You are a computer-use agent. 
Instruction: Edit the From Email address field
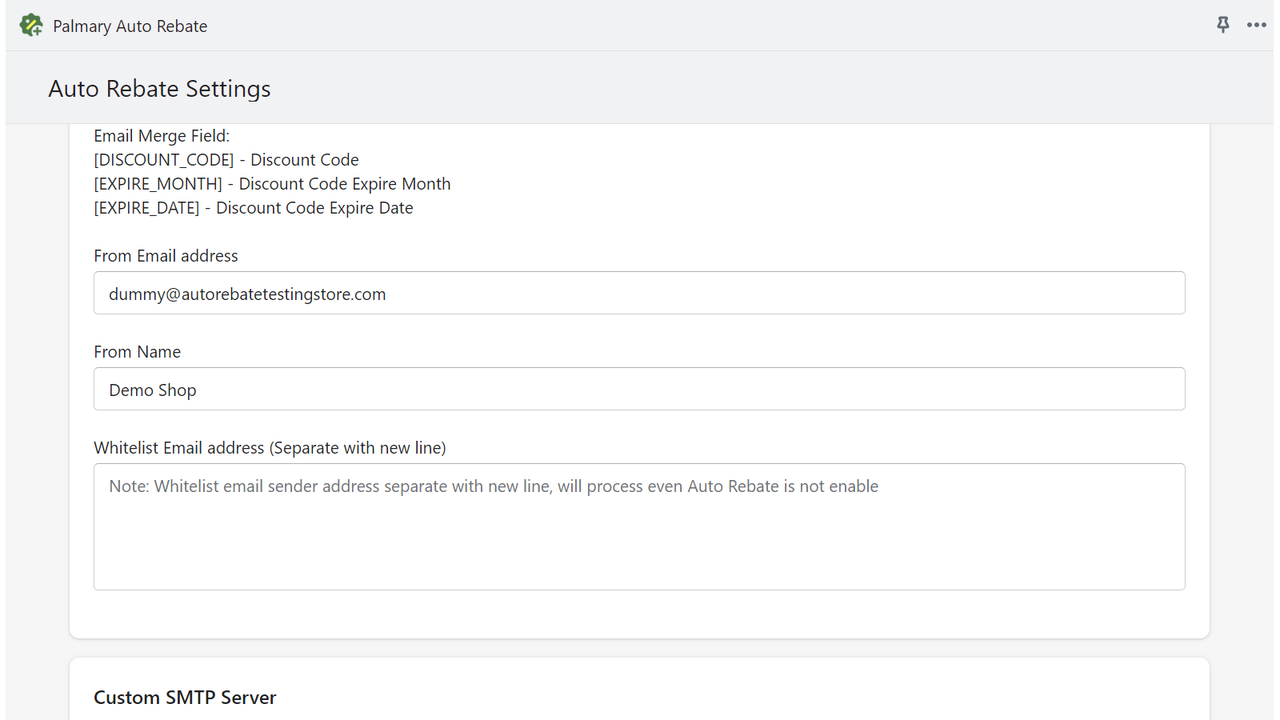pyautogui.click(x=639, y=293)
